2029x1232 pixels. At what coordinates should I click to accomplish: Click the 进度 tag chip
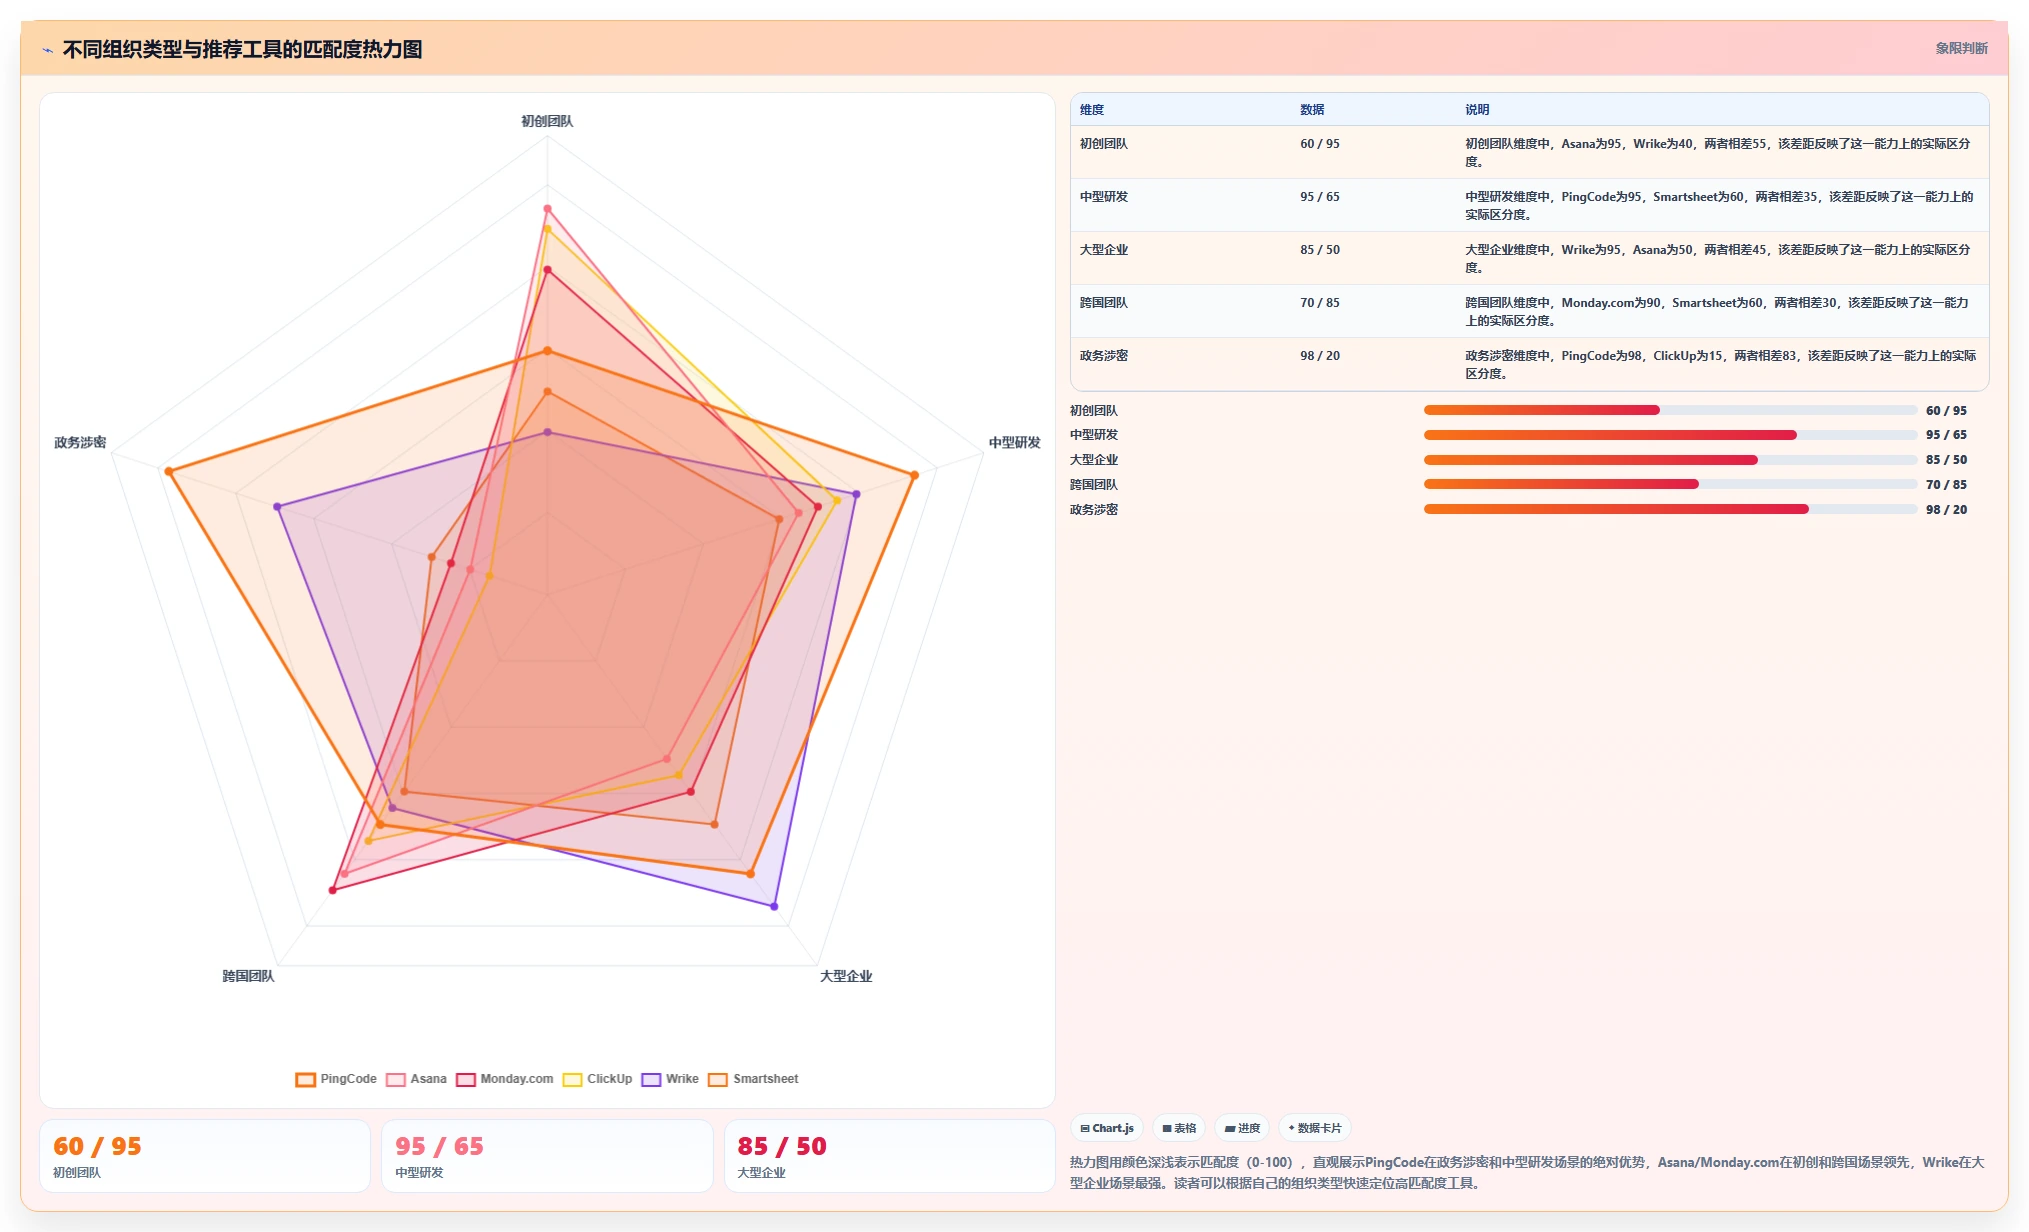coord(1242,1128)
